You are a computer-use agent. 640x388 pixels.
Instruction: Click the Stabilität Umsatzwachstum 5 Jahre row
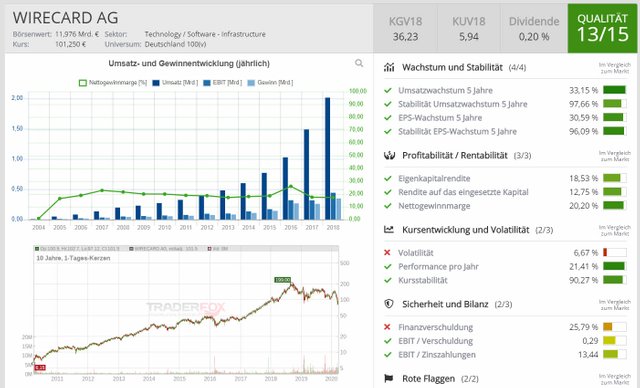(505, 104)
